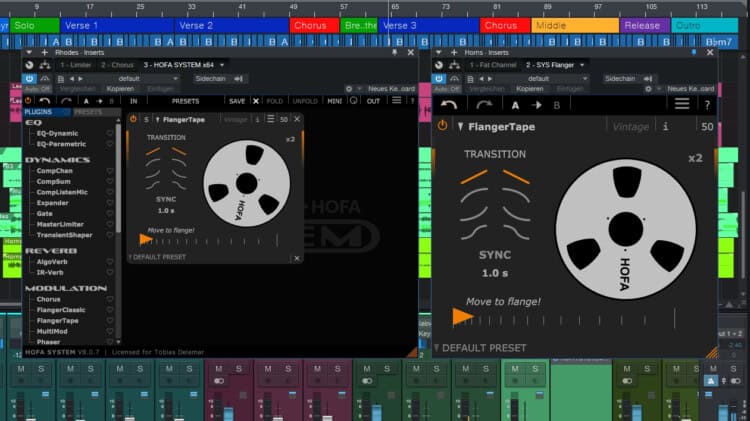
Task: Click Sidechain button in Rhodes window
Action: (x=210, y=78)
